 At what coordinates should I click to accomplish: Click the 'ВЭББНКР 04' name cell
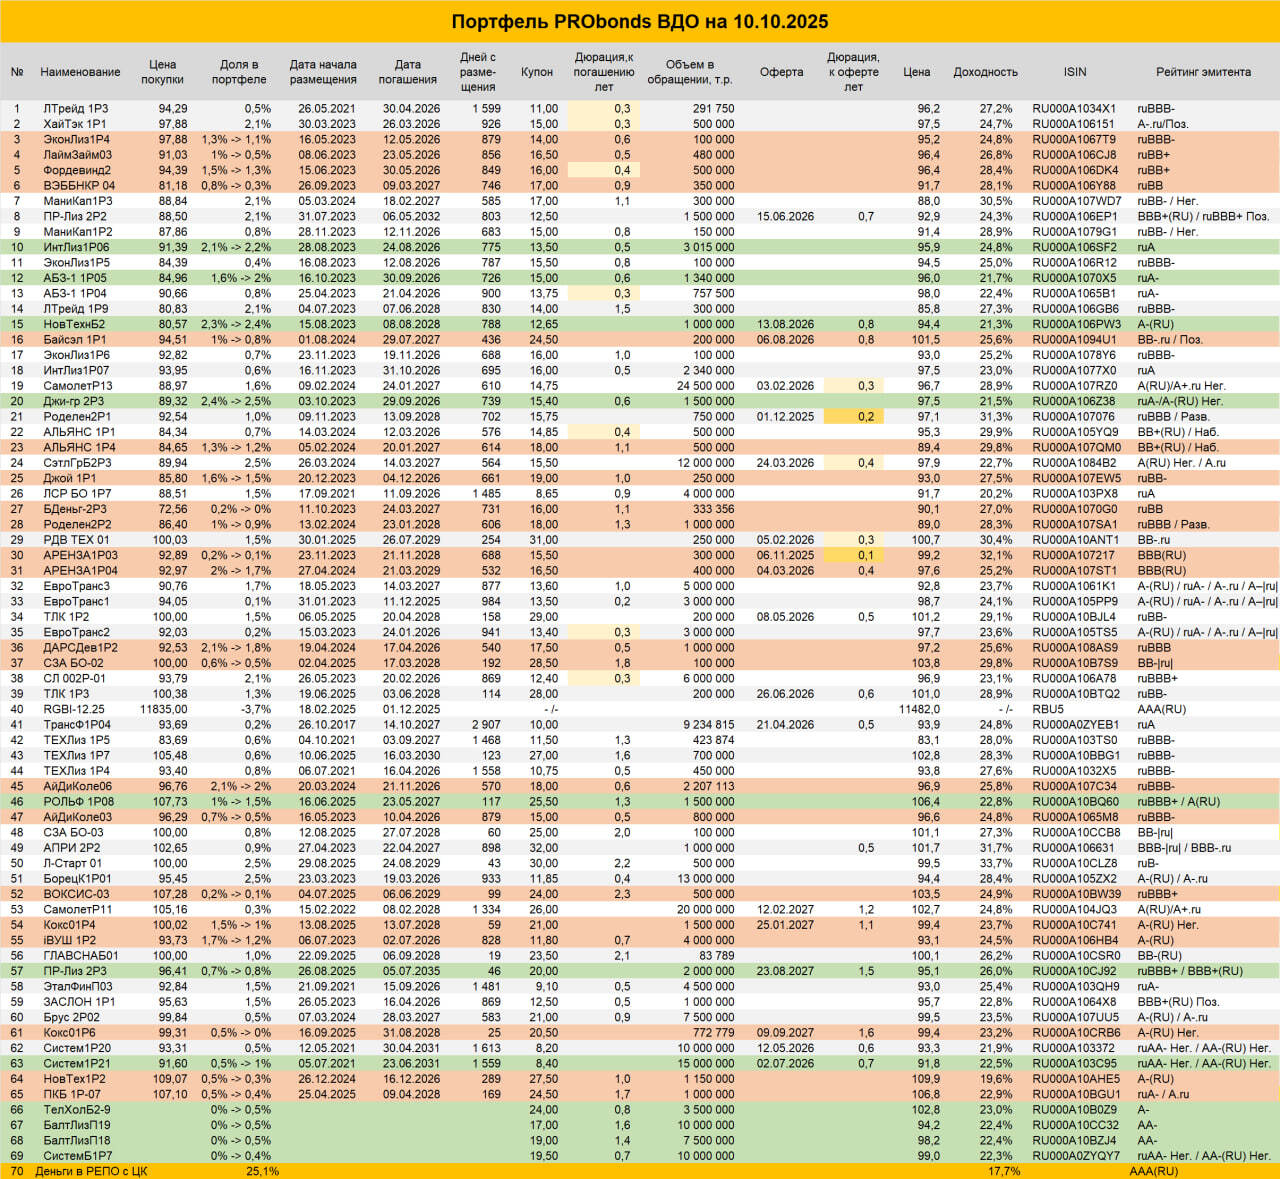click(x=79, y=186)
